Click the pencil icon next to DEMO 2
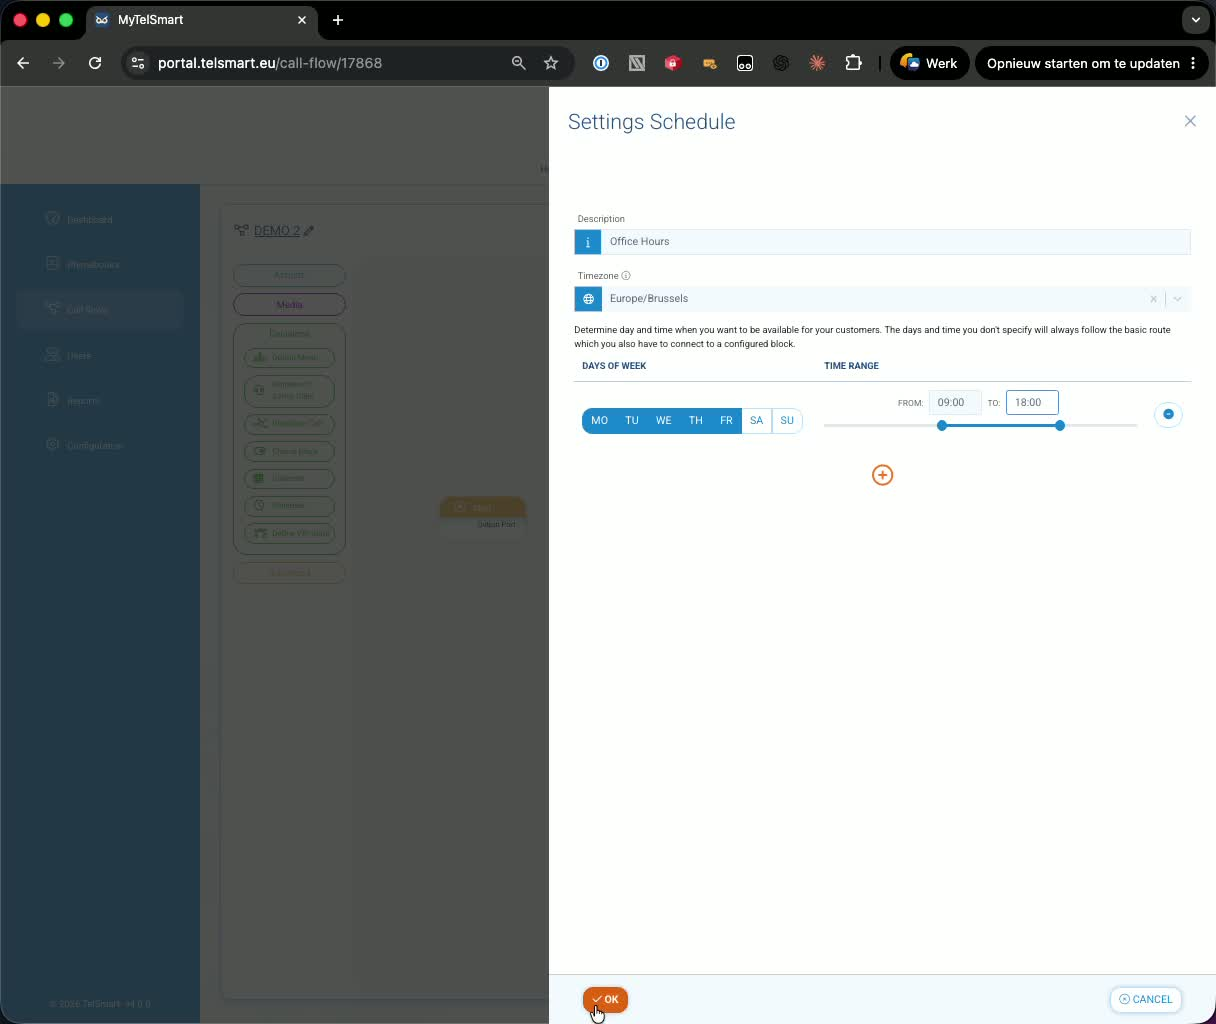1216x1024 pixels. pos(309,231)
